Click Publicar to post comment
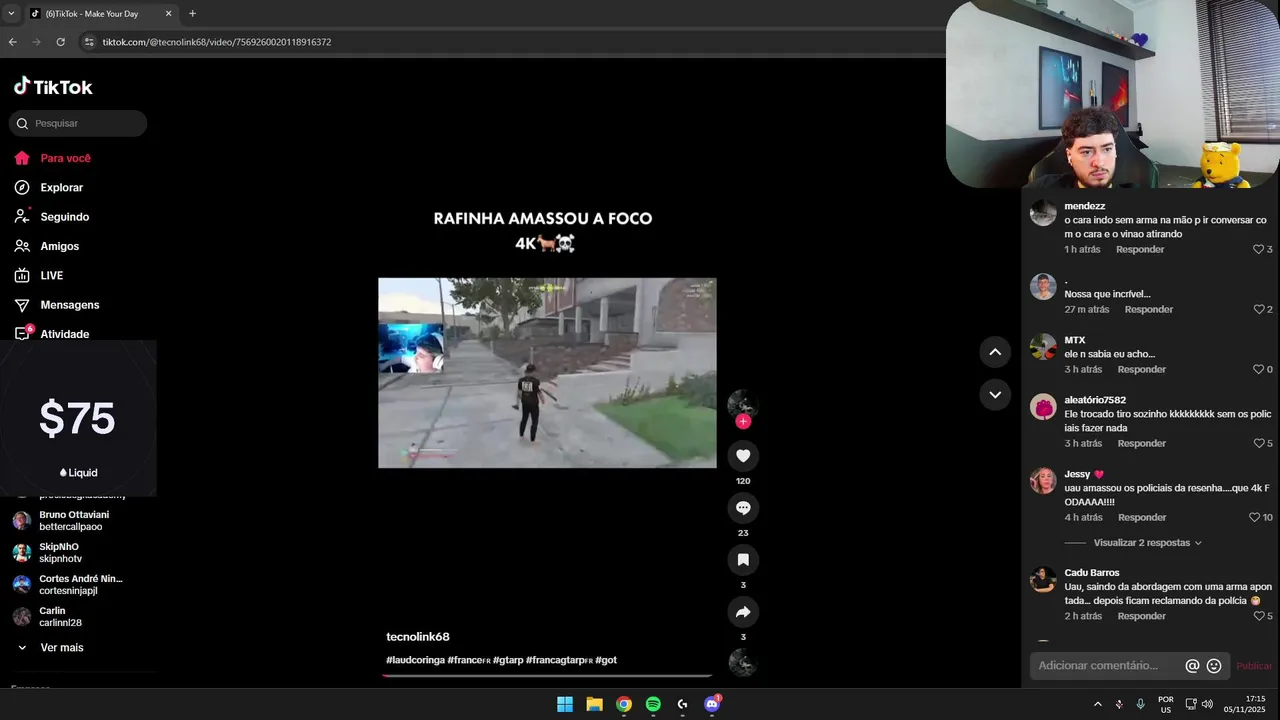This screenshot has height=720, width=1280. [x=1254, y=666]
